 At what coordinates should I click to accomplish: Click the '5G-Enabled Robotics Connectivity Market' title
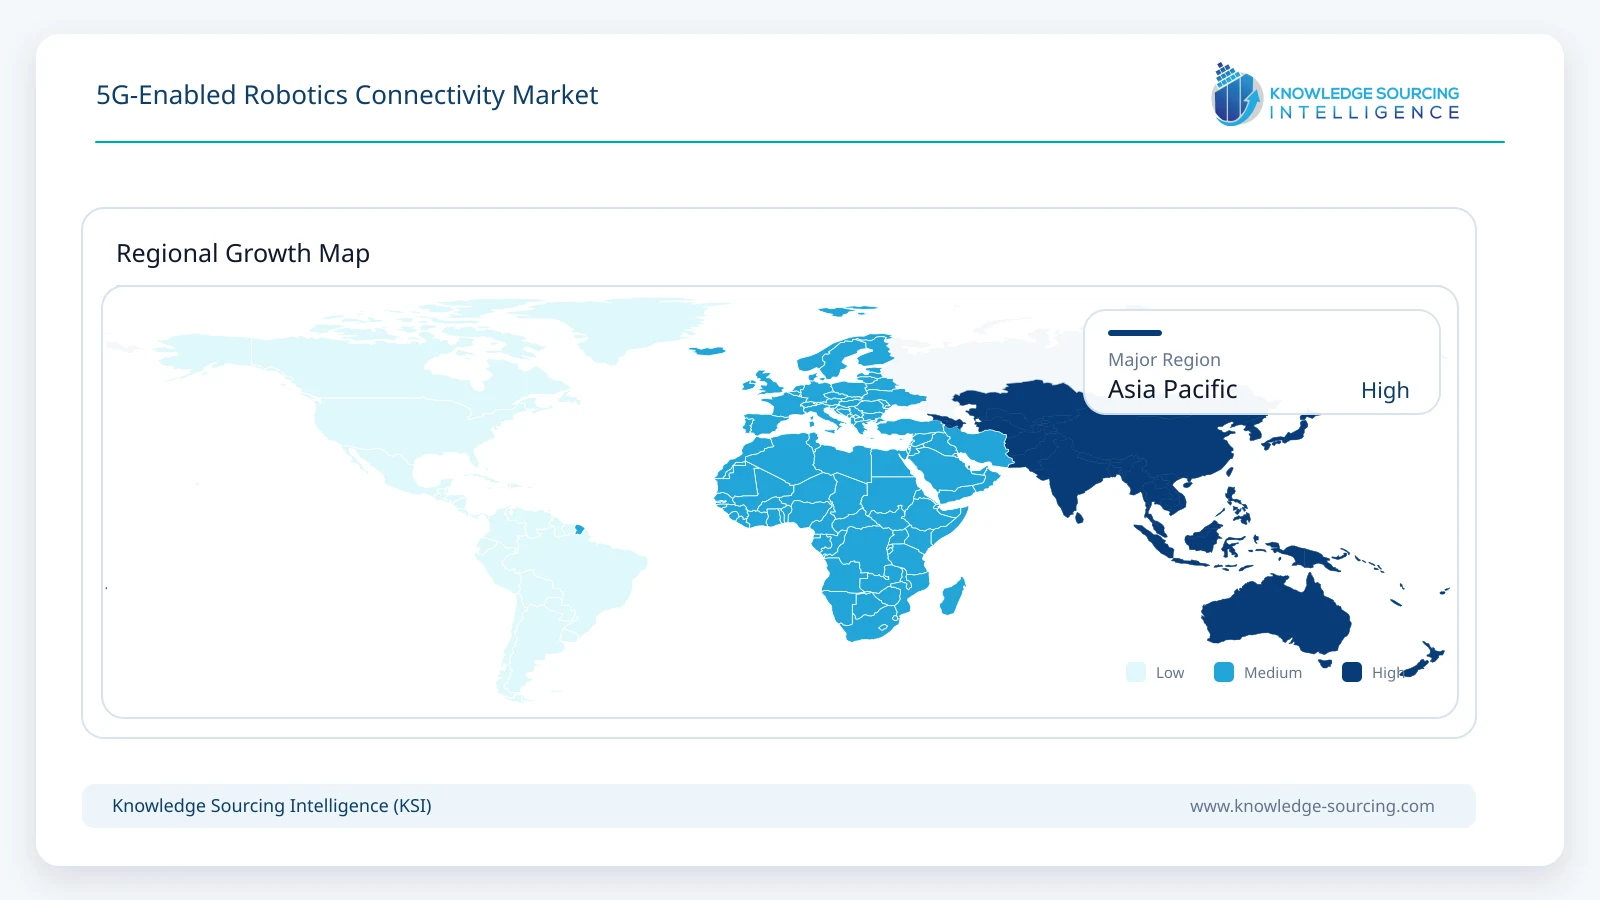[347, 95]
